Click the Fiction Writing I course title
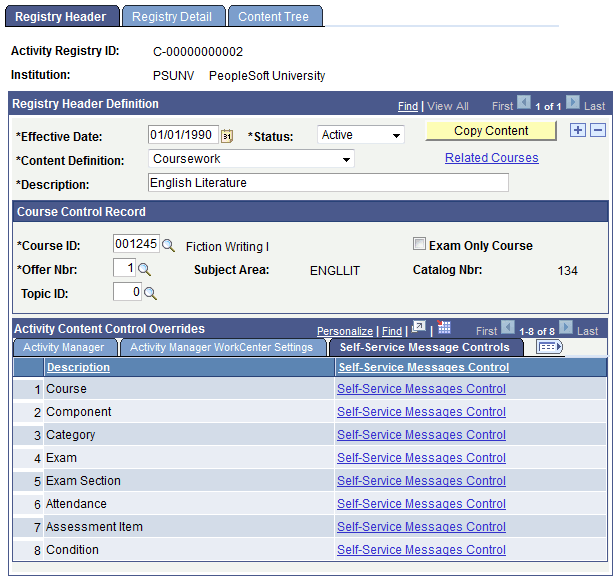This screenshot has height=581, width=616. click(x=227, y=246)
